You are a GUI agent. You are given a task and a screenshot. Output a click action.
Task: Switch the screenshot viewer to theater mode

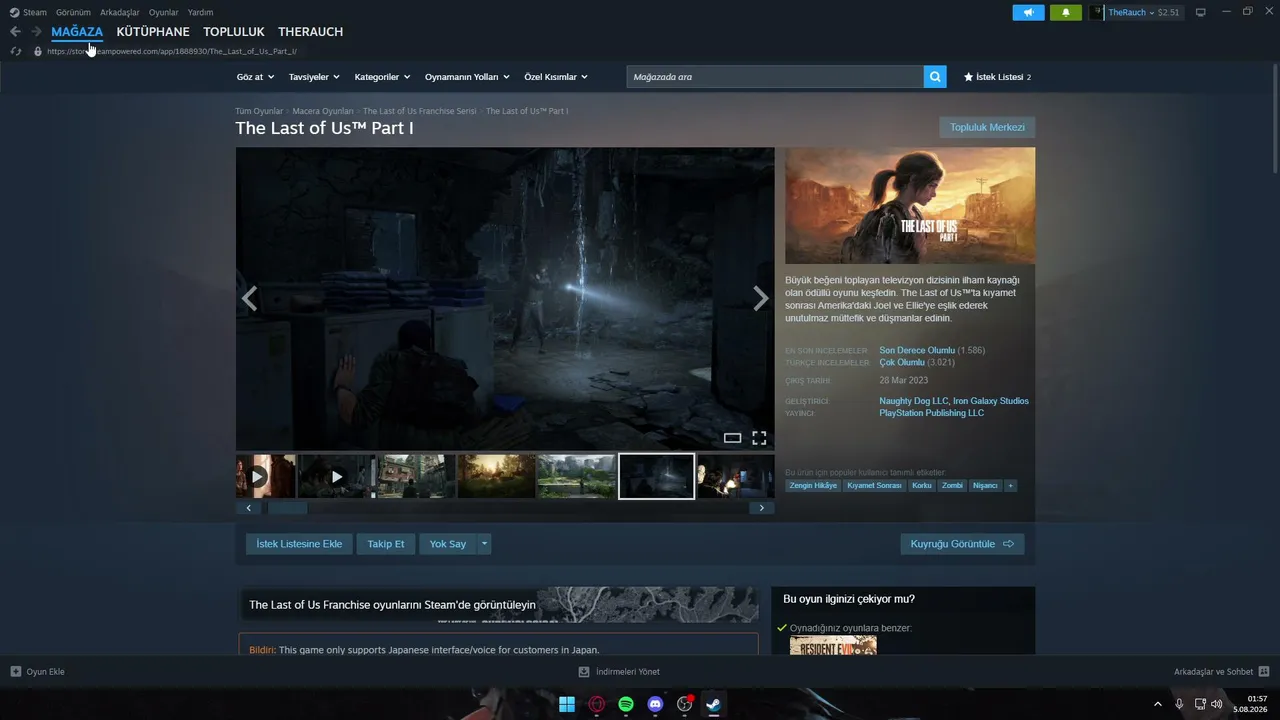732,438
